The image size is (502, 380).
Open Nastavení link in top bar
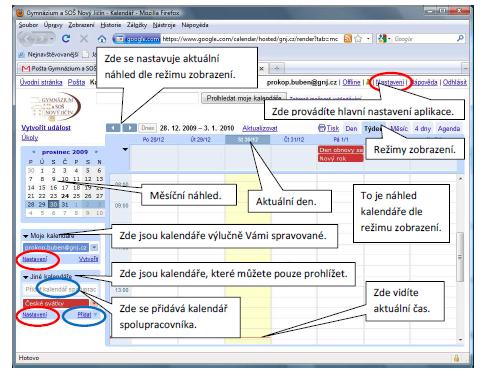click(389, 82)
